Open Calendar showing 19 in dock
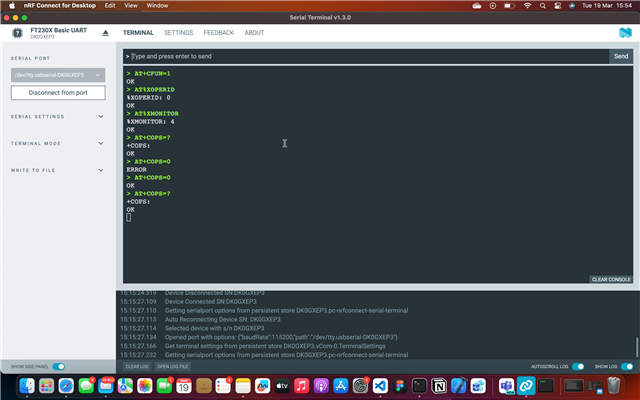Image resolution: width=640 pixels, height=400 pixels. pos(184,385)
